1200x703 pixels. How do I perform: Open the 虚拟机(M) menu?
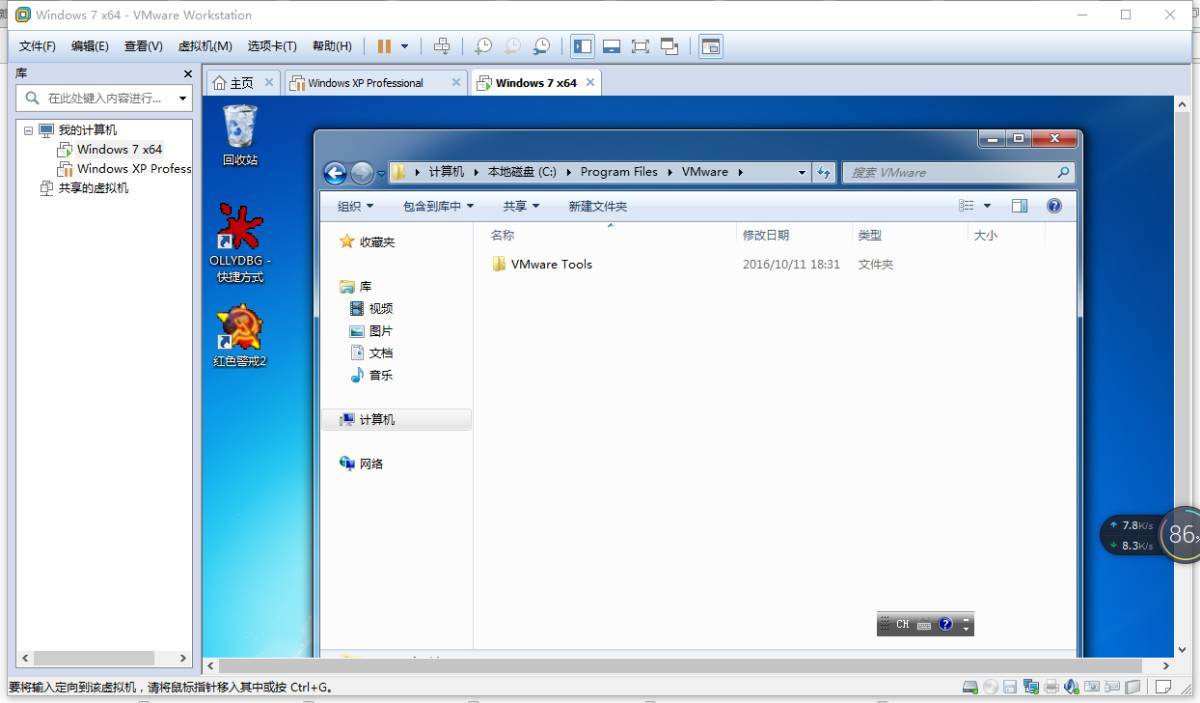[x=205, y=46]
